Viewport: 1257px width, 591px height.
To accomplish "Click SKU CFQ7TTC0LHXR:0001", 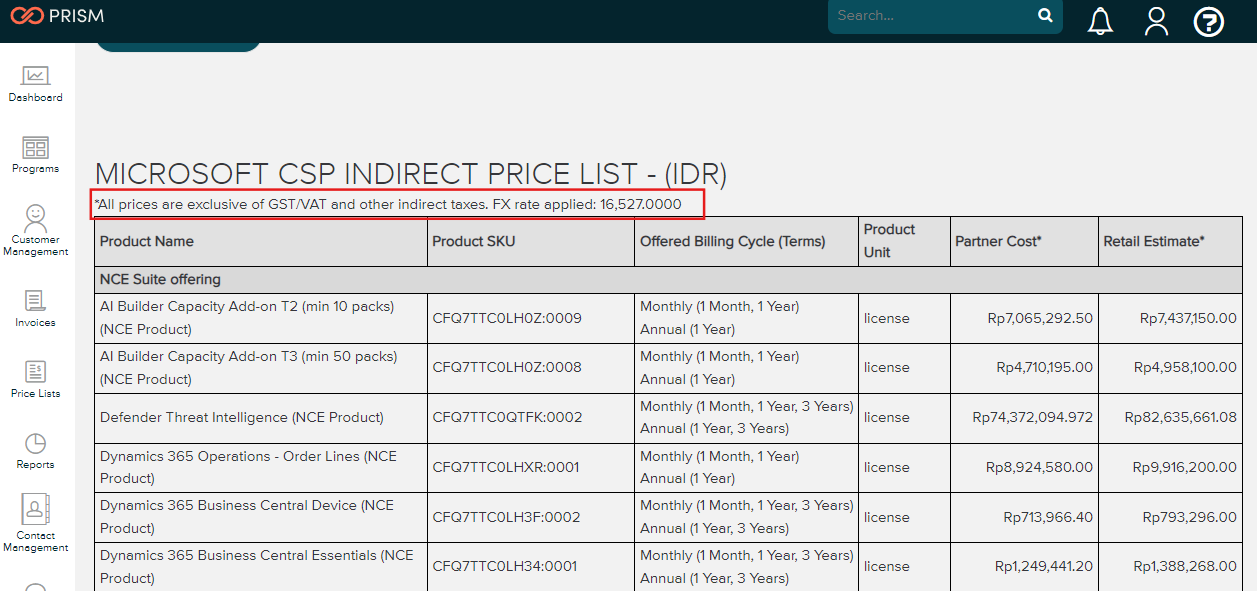I will (x=506, y=467).
